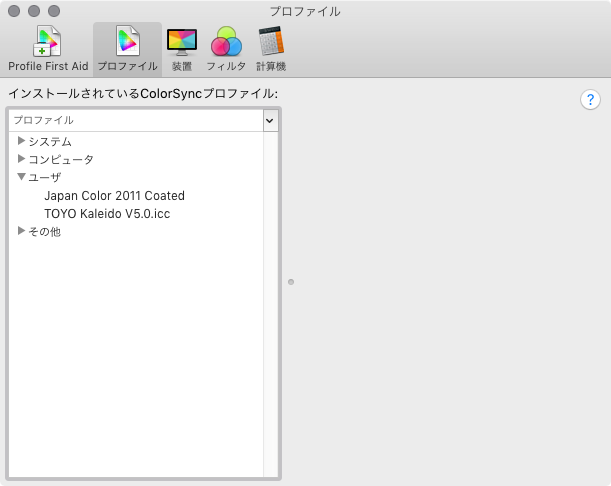Image resolution: width=611 pixels, height=486 pixels.
Task: Collapse the ユーザ group triangle
Action: click(x=21, y=177)
